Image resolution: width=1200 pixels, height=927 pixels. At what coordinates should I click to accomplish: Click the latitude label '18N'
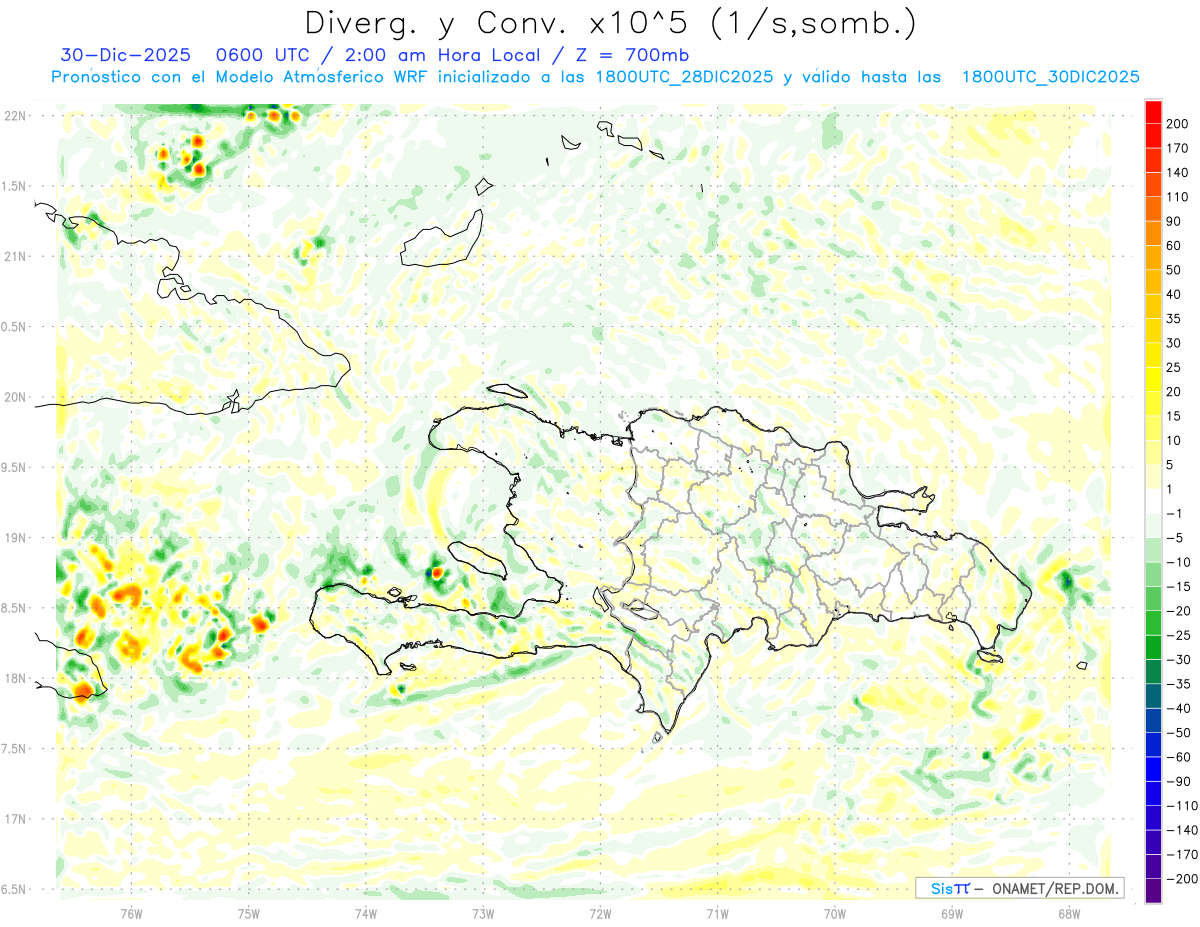coord(14,678)
